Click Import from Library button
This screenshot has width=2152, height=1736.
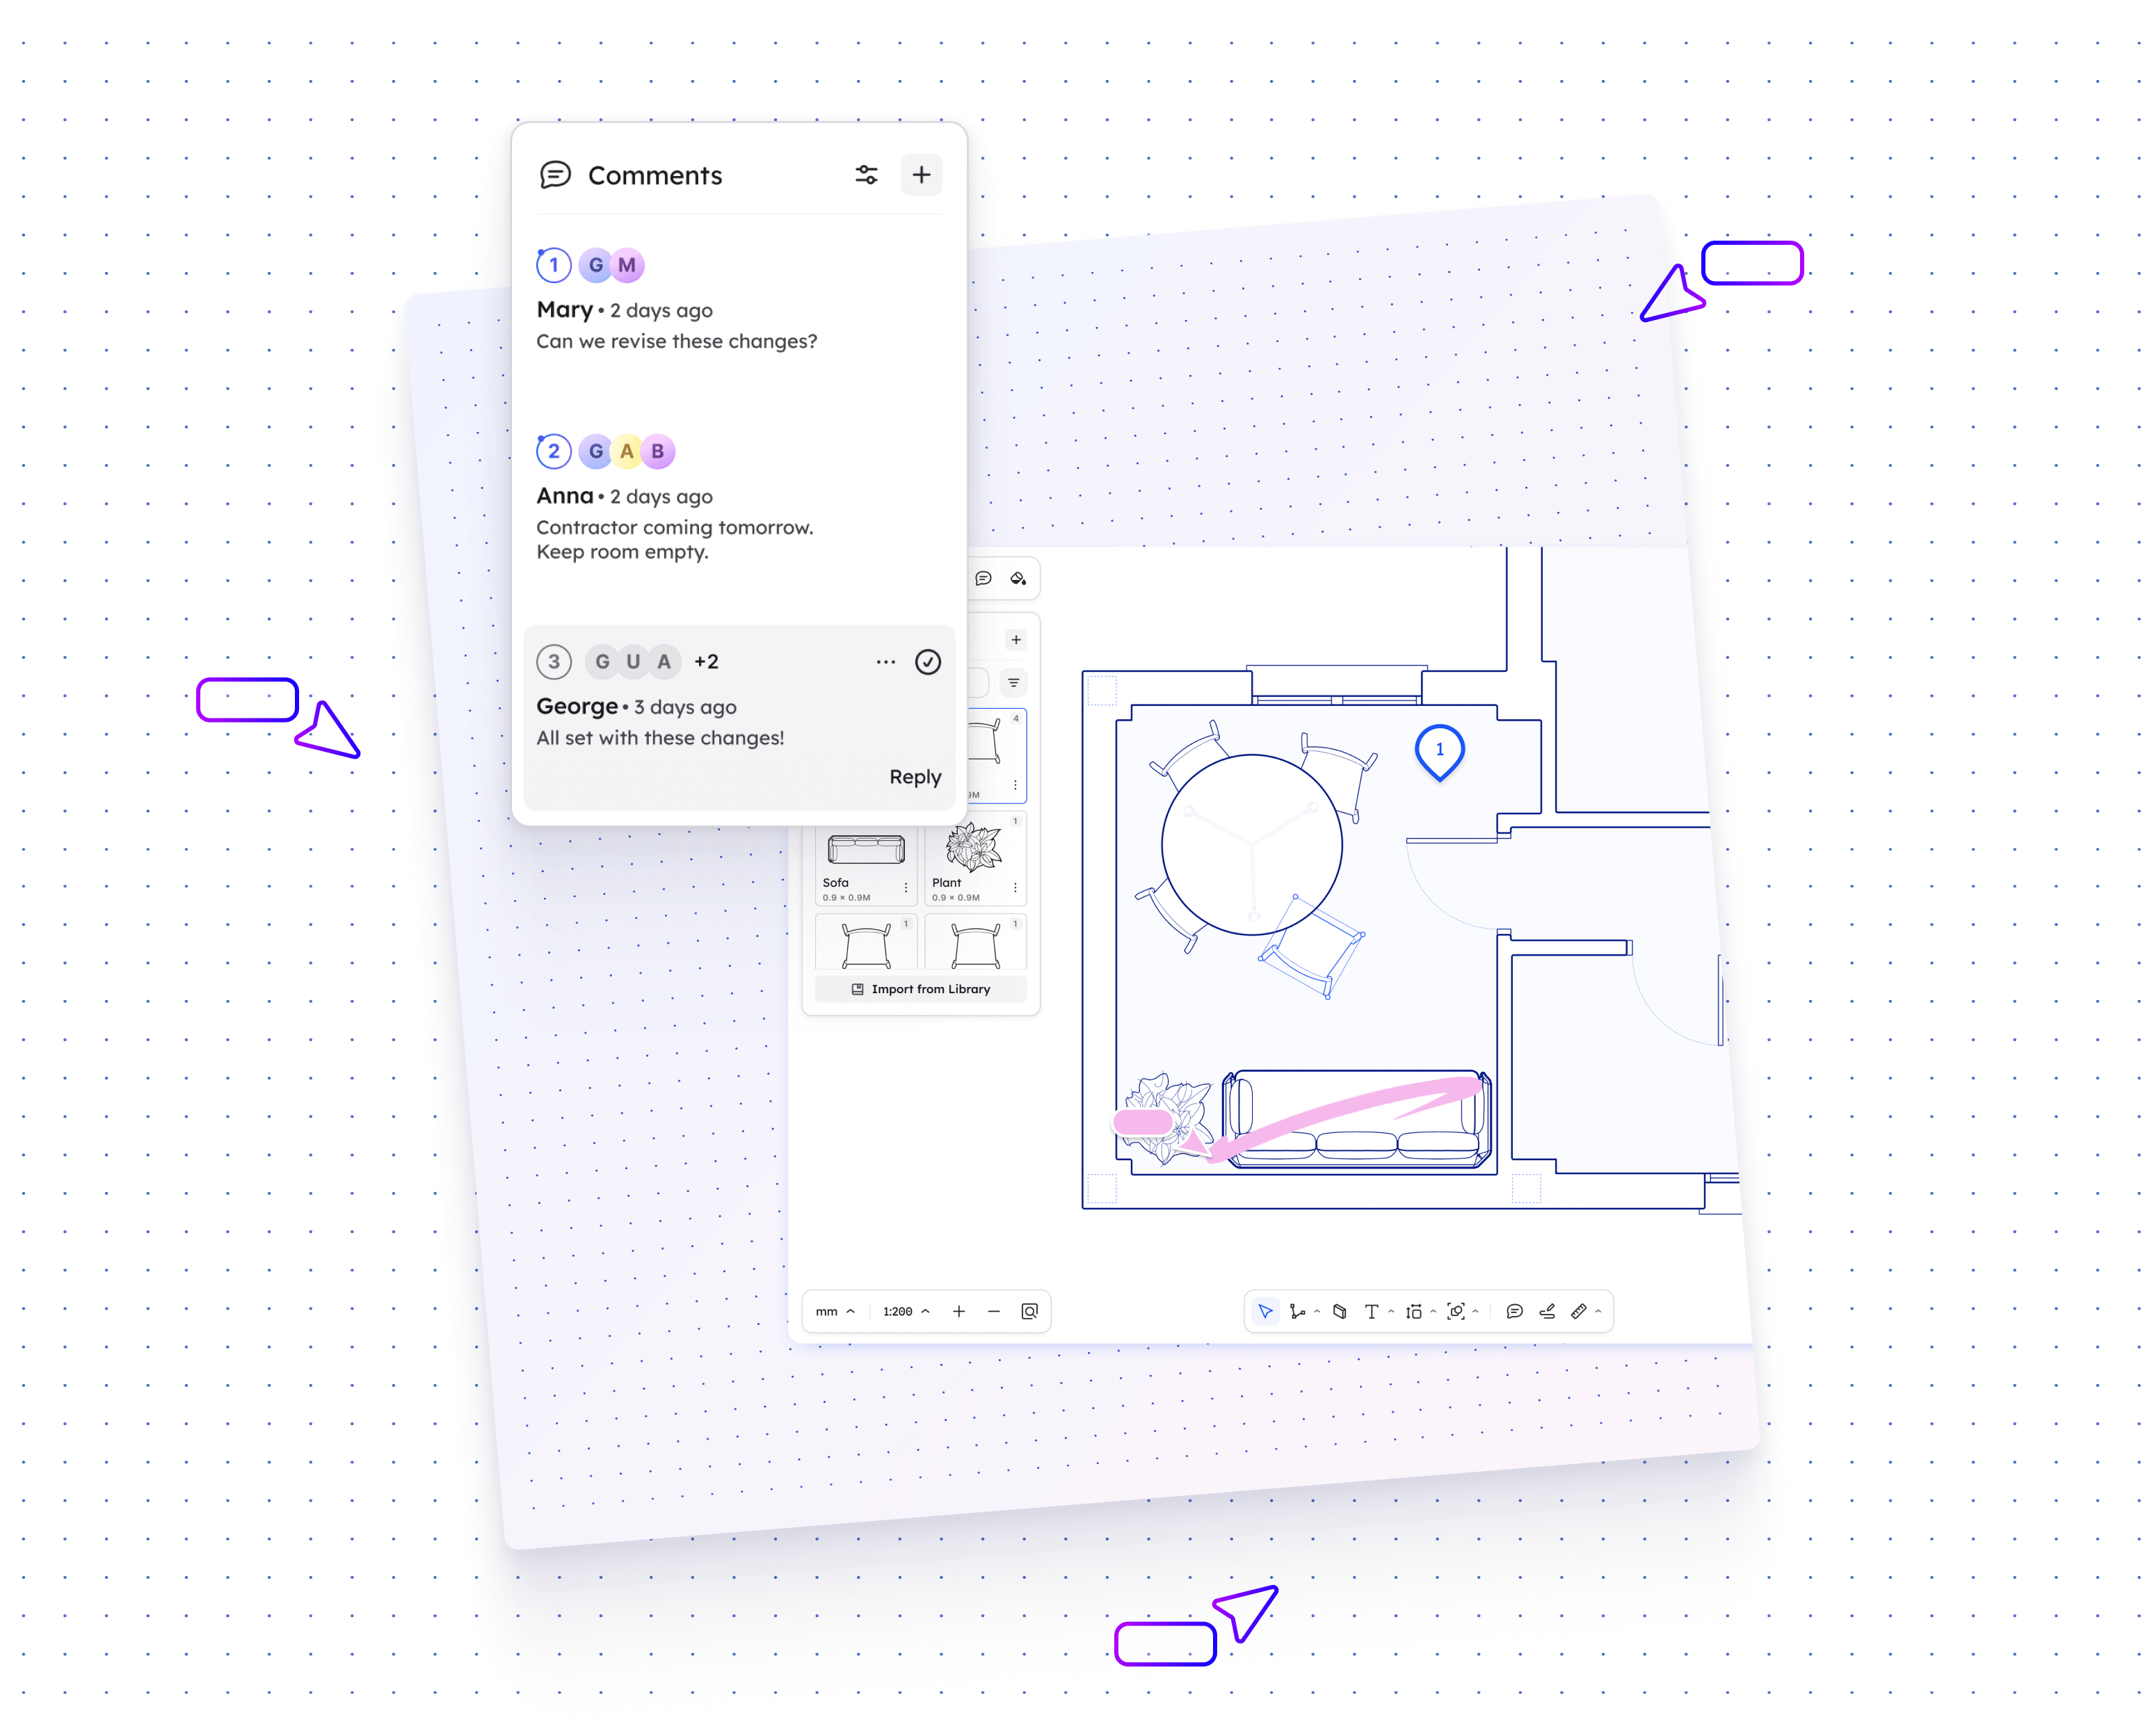pyautogui.click(x=921, y=989)
